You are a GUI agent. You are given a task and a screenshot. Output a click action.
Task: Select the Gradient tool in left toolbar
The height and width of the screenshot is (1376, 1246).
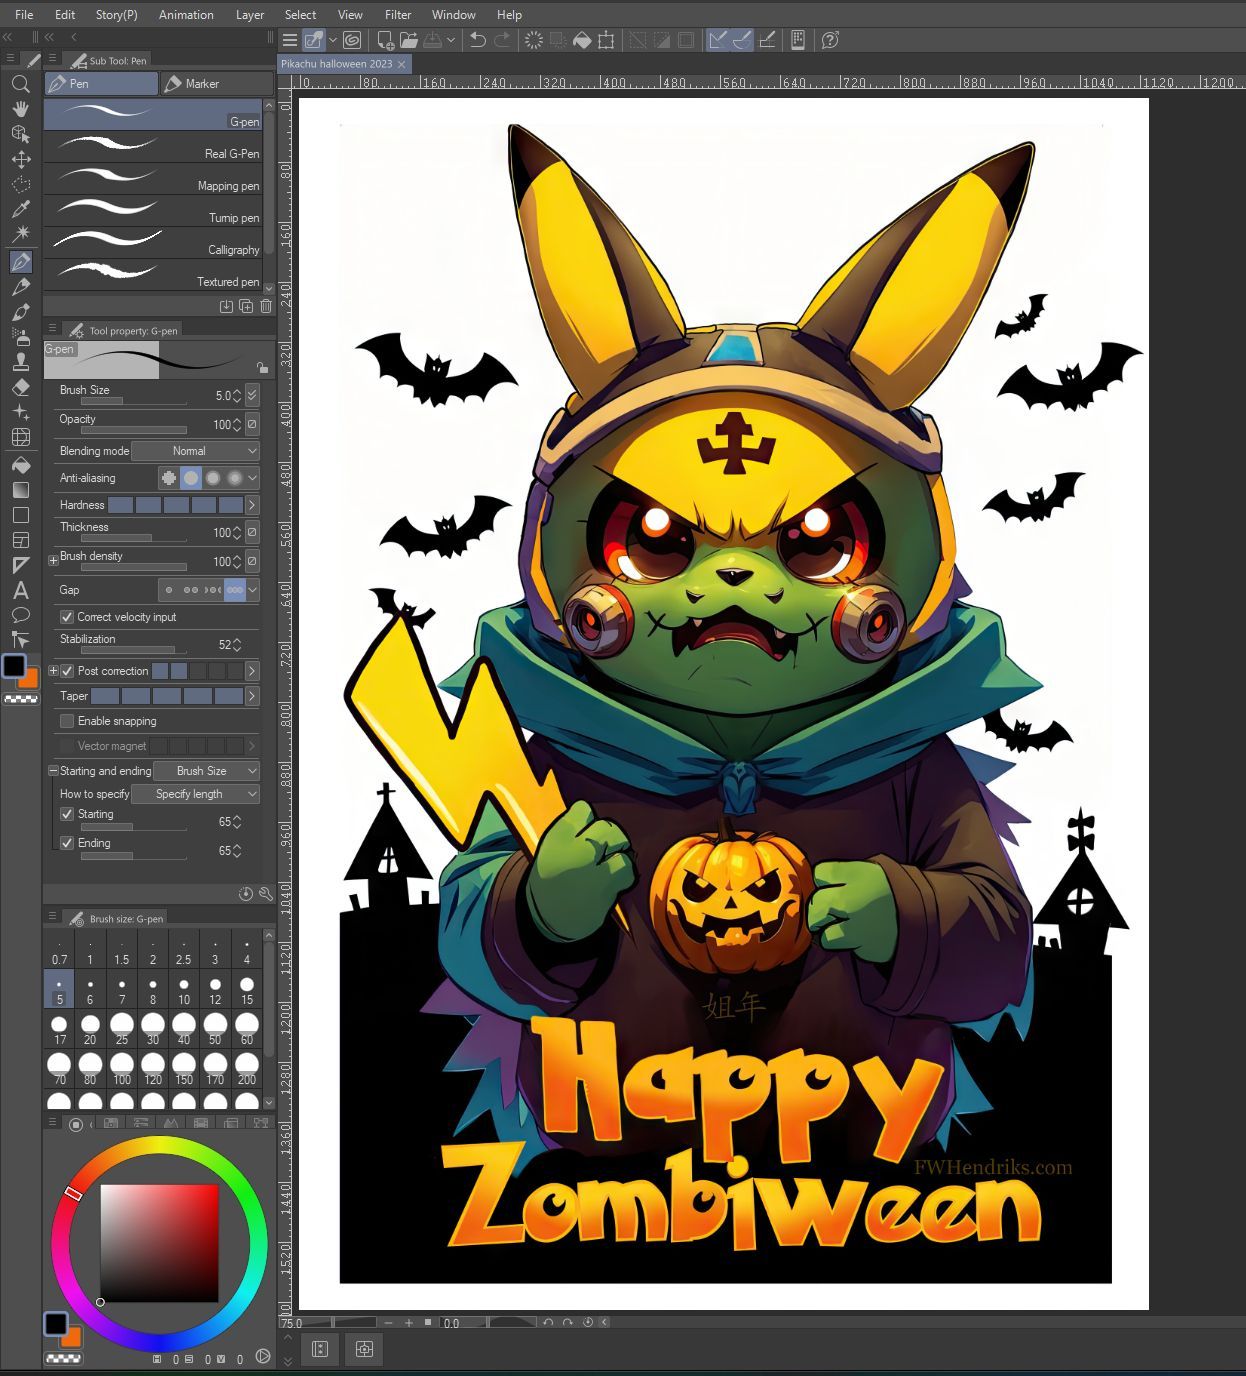tap(20, 490)
